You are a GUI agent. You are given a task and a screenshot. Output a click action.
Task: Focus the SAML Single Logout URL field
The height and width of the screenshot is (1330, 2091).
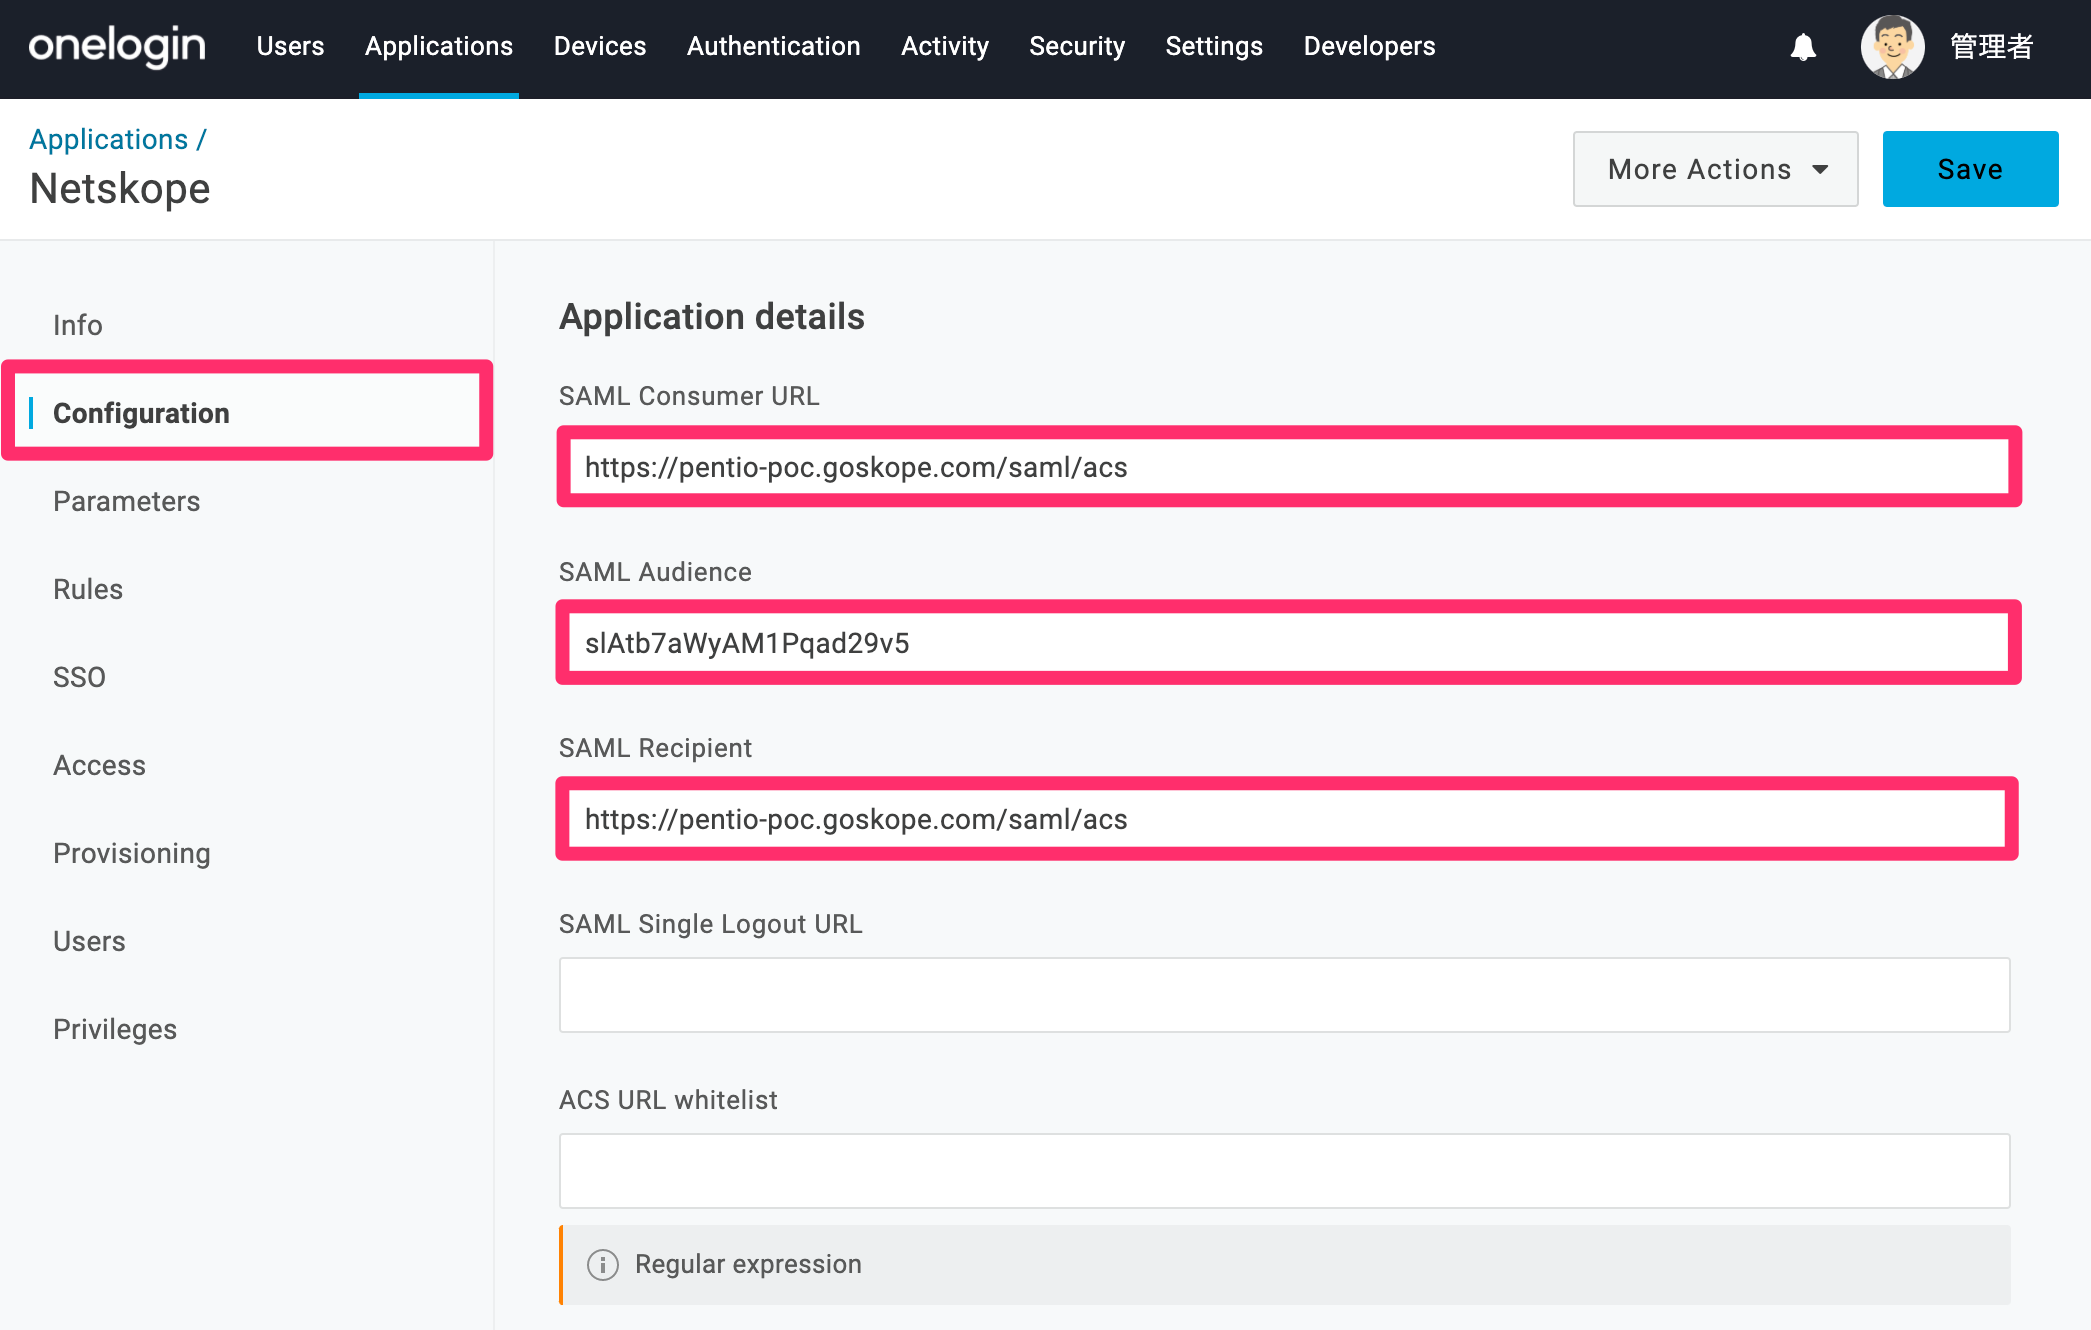pyautogui.click(x=1284, y=995)
